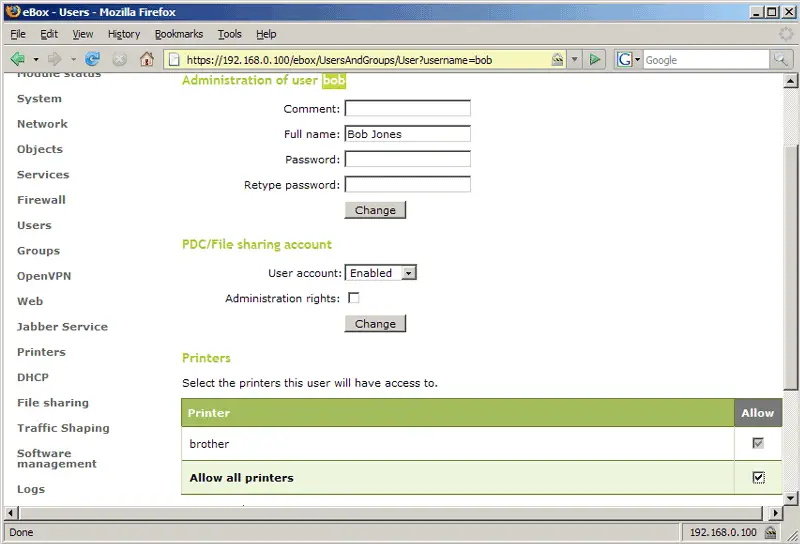Click the vertical scrollbar up arrow
Screen dimensions: 800x544
pyautogui.click(x=790, y=81)
